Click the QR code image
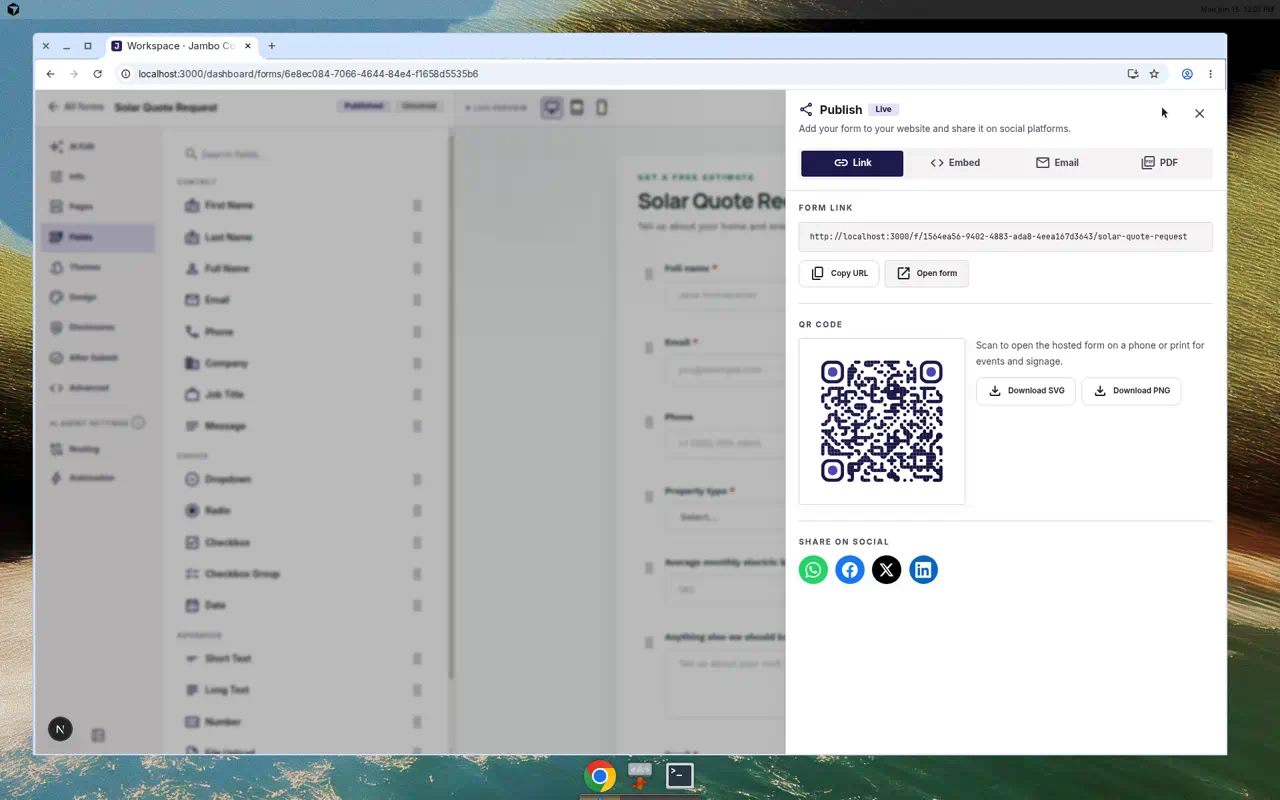1280x800 pixels. pos(882,421)
